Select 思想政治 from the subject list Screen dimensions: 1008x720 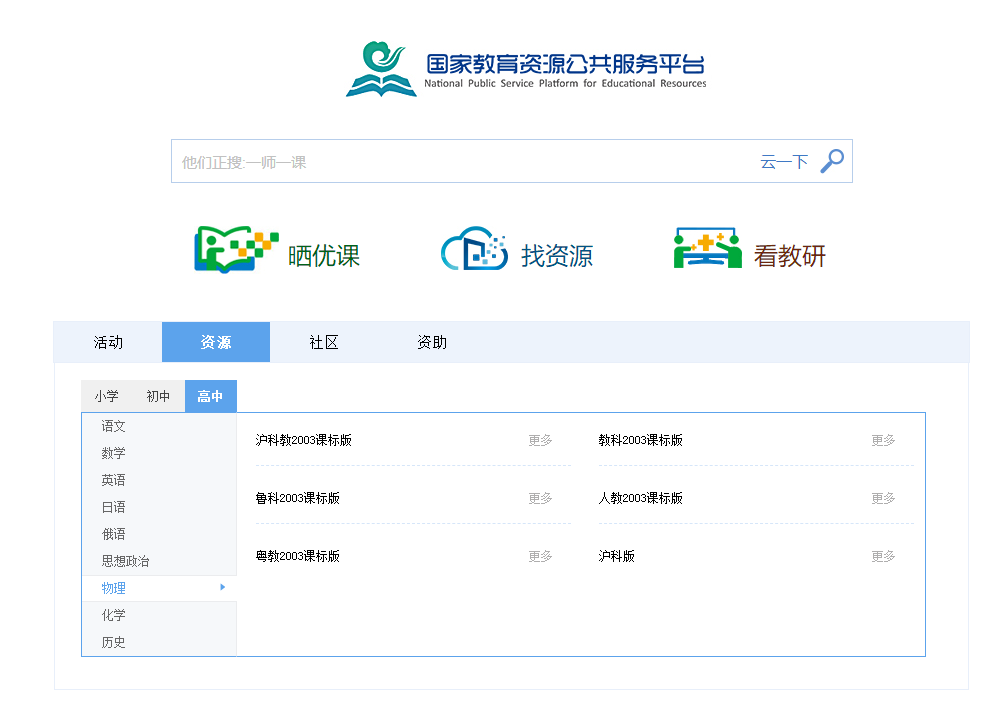click(x=125, y=561)
